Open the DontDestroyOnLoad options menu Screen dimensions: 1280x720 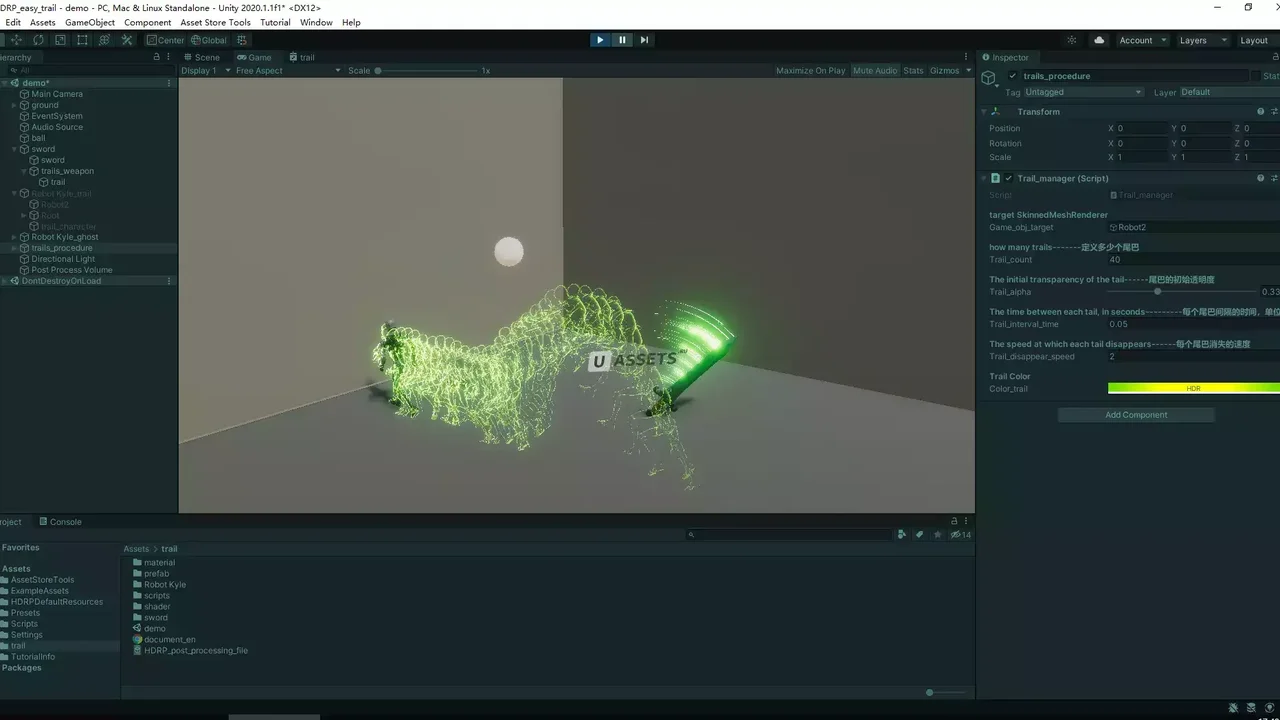(x=169, y=281)
